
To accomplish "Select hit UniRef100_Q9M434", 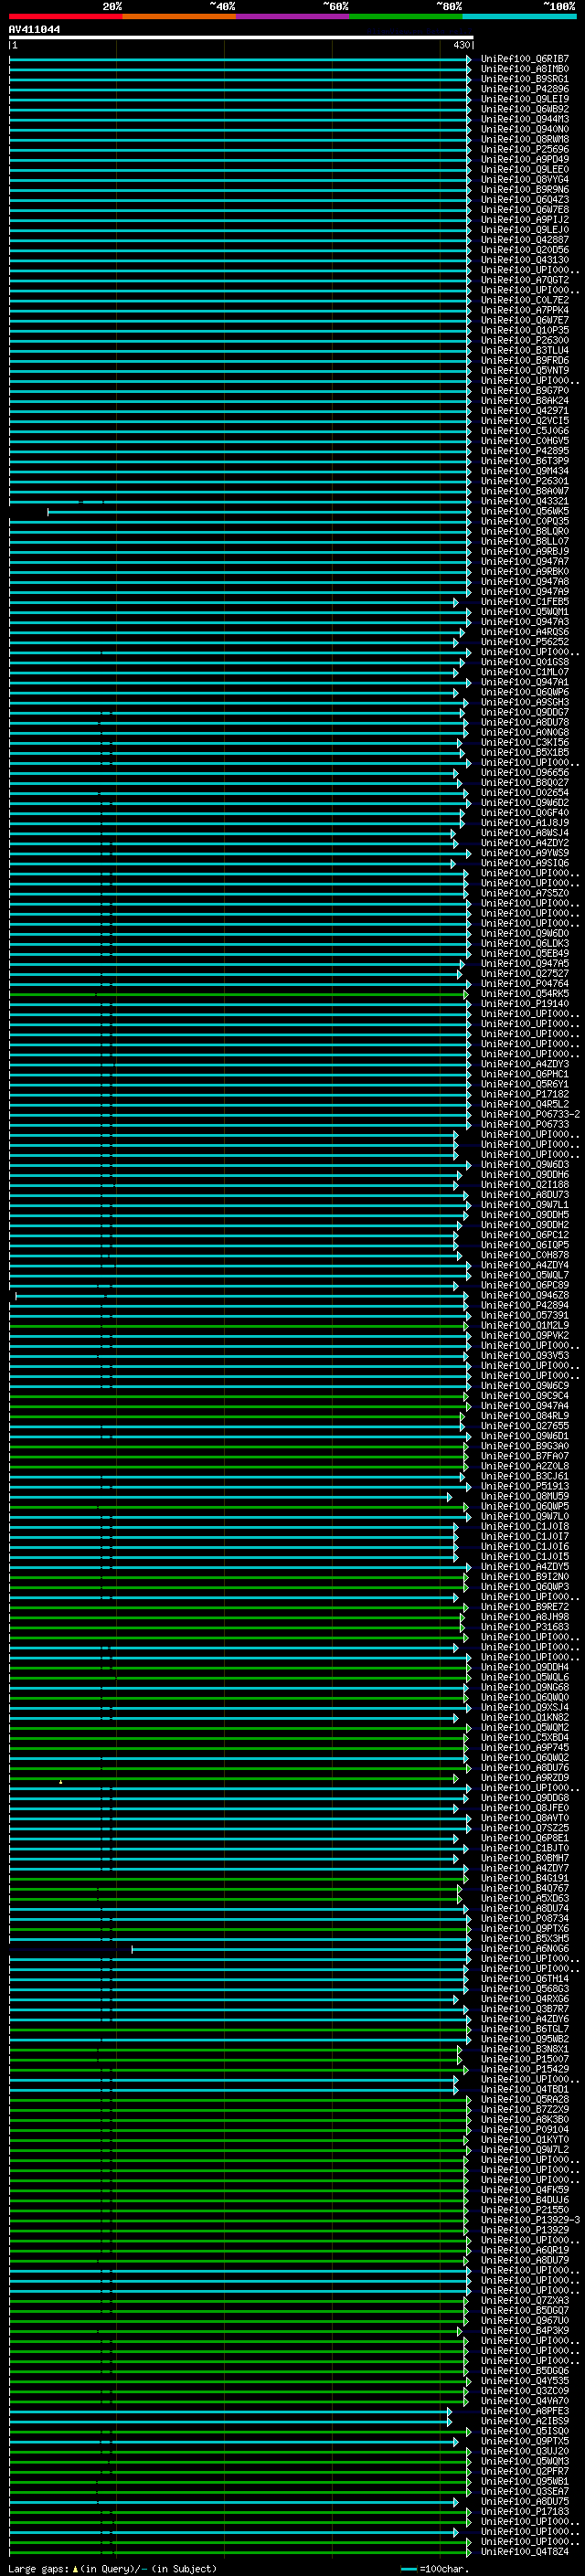I will 524,471.
